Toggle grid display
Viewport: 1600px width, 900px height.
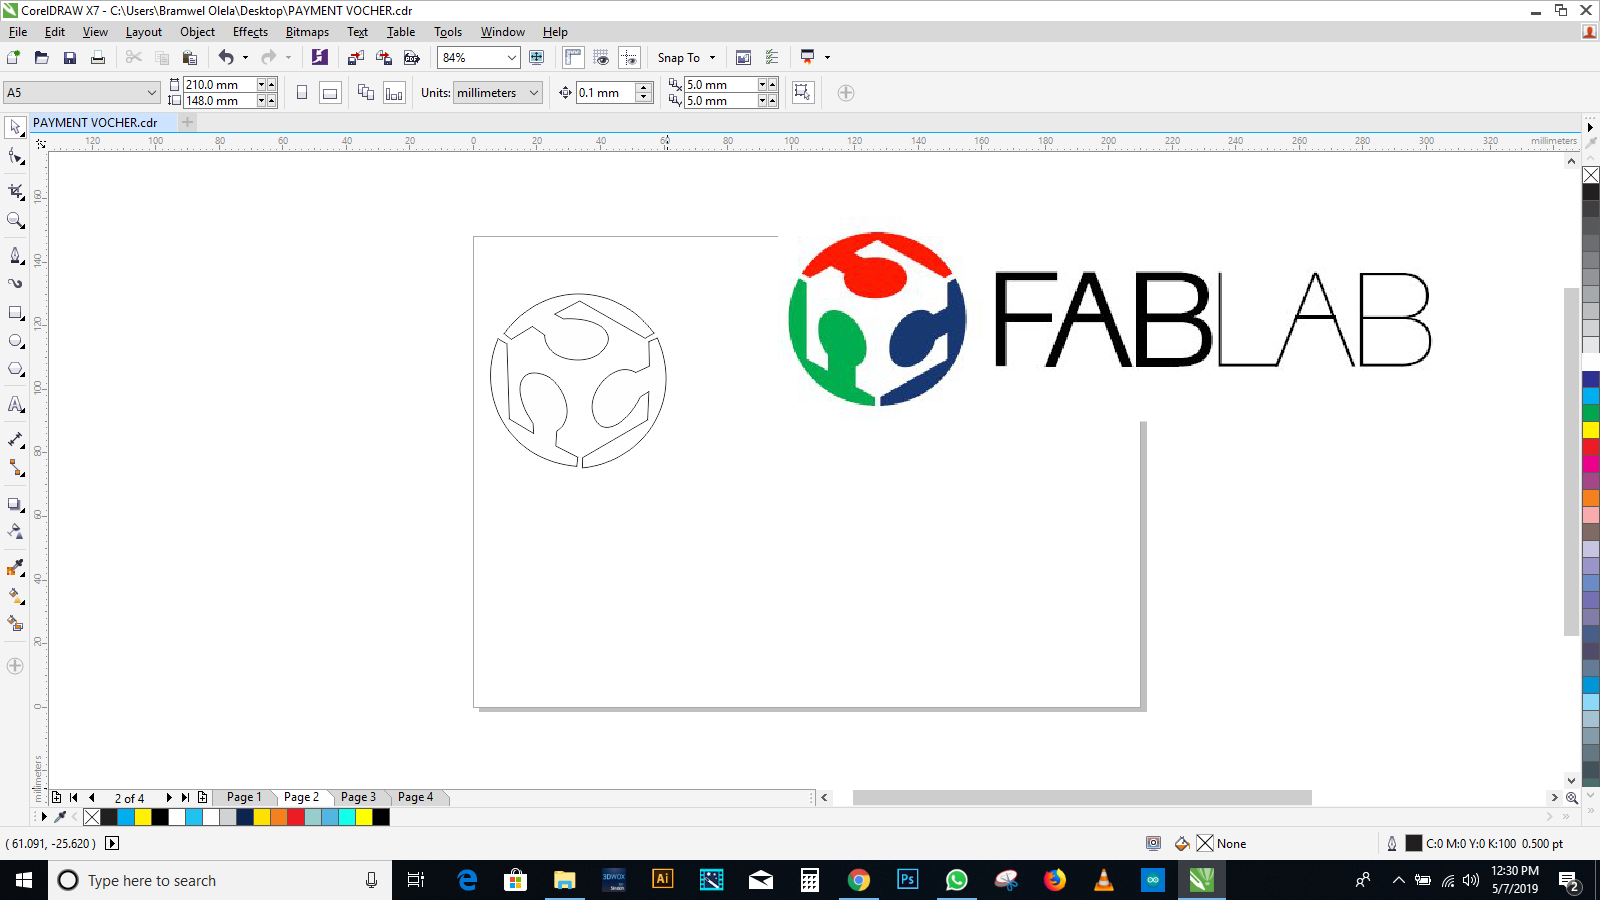tap(601, 58)
